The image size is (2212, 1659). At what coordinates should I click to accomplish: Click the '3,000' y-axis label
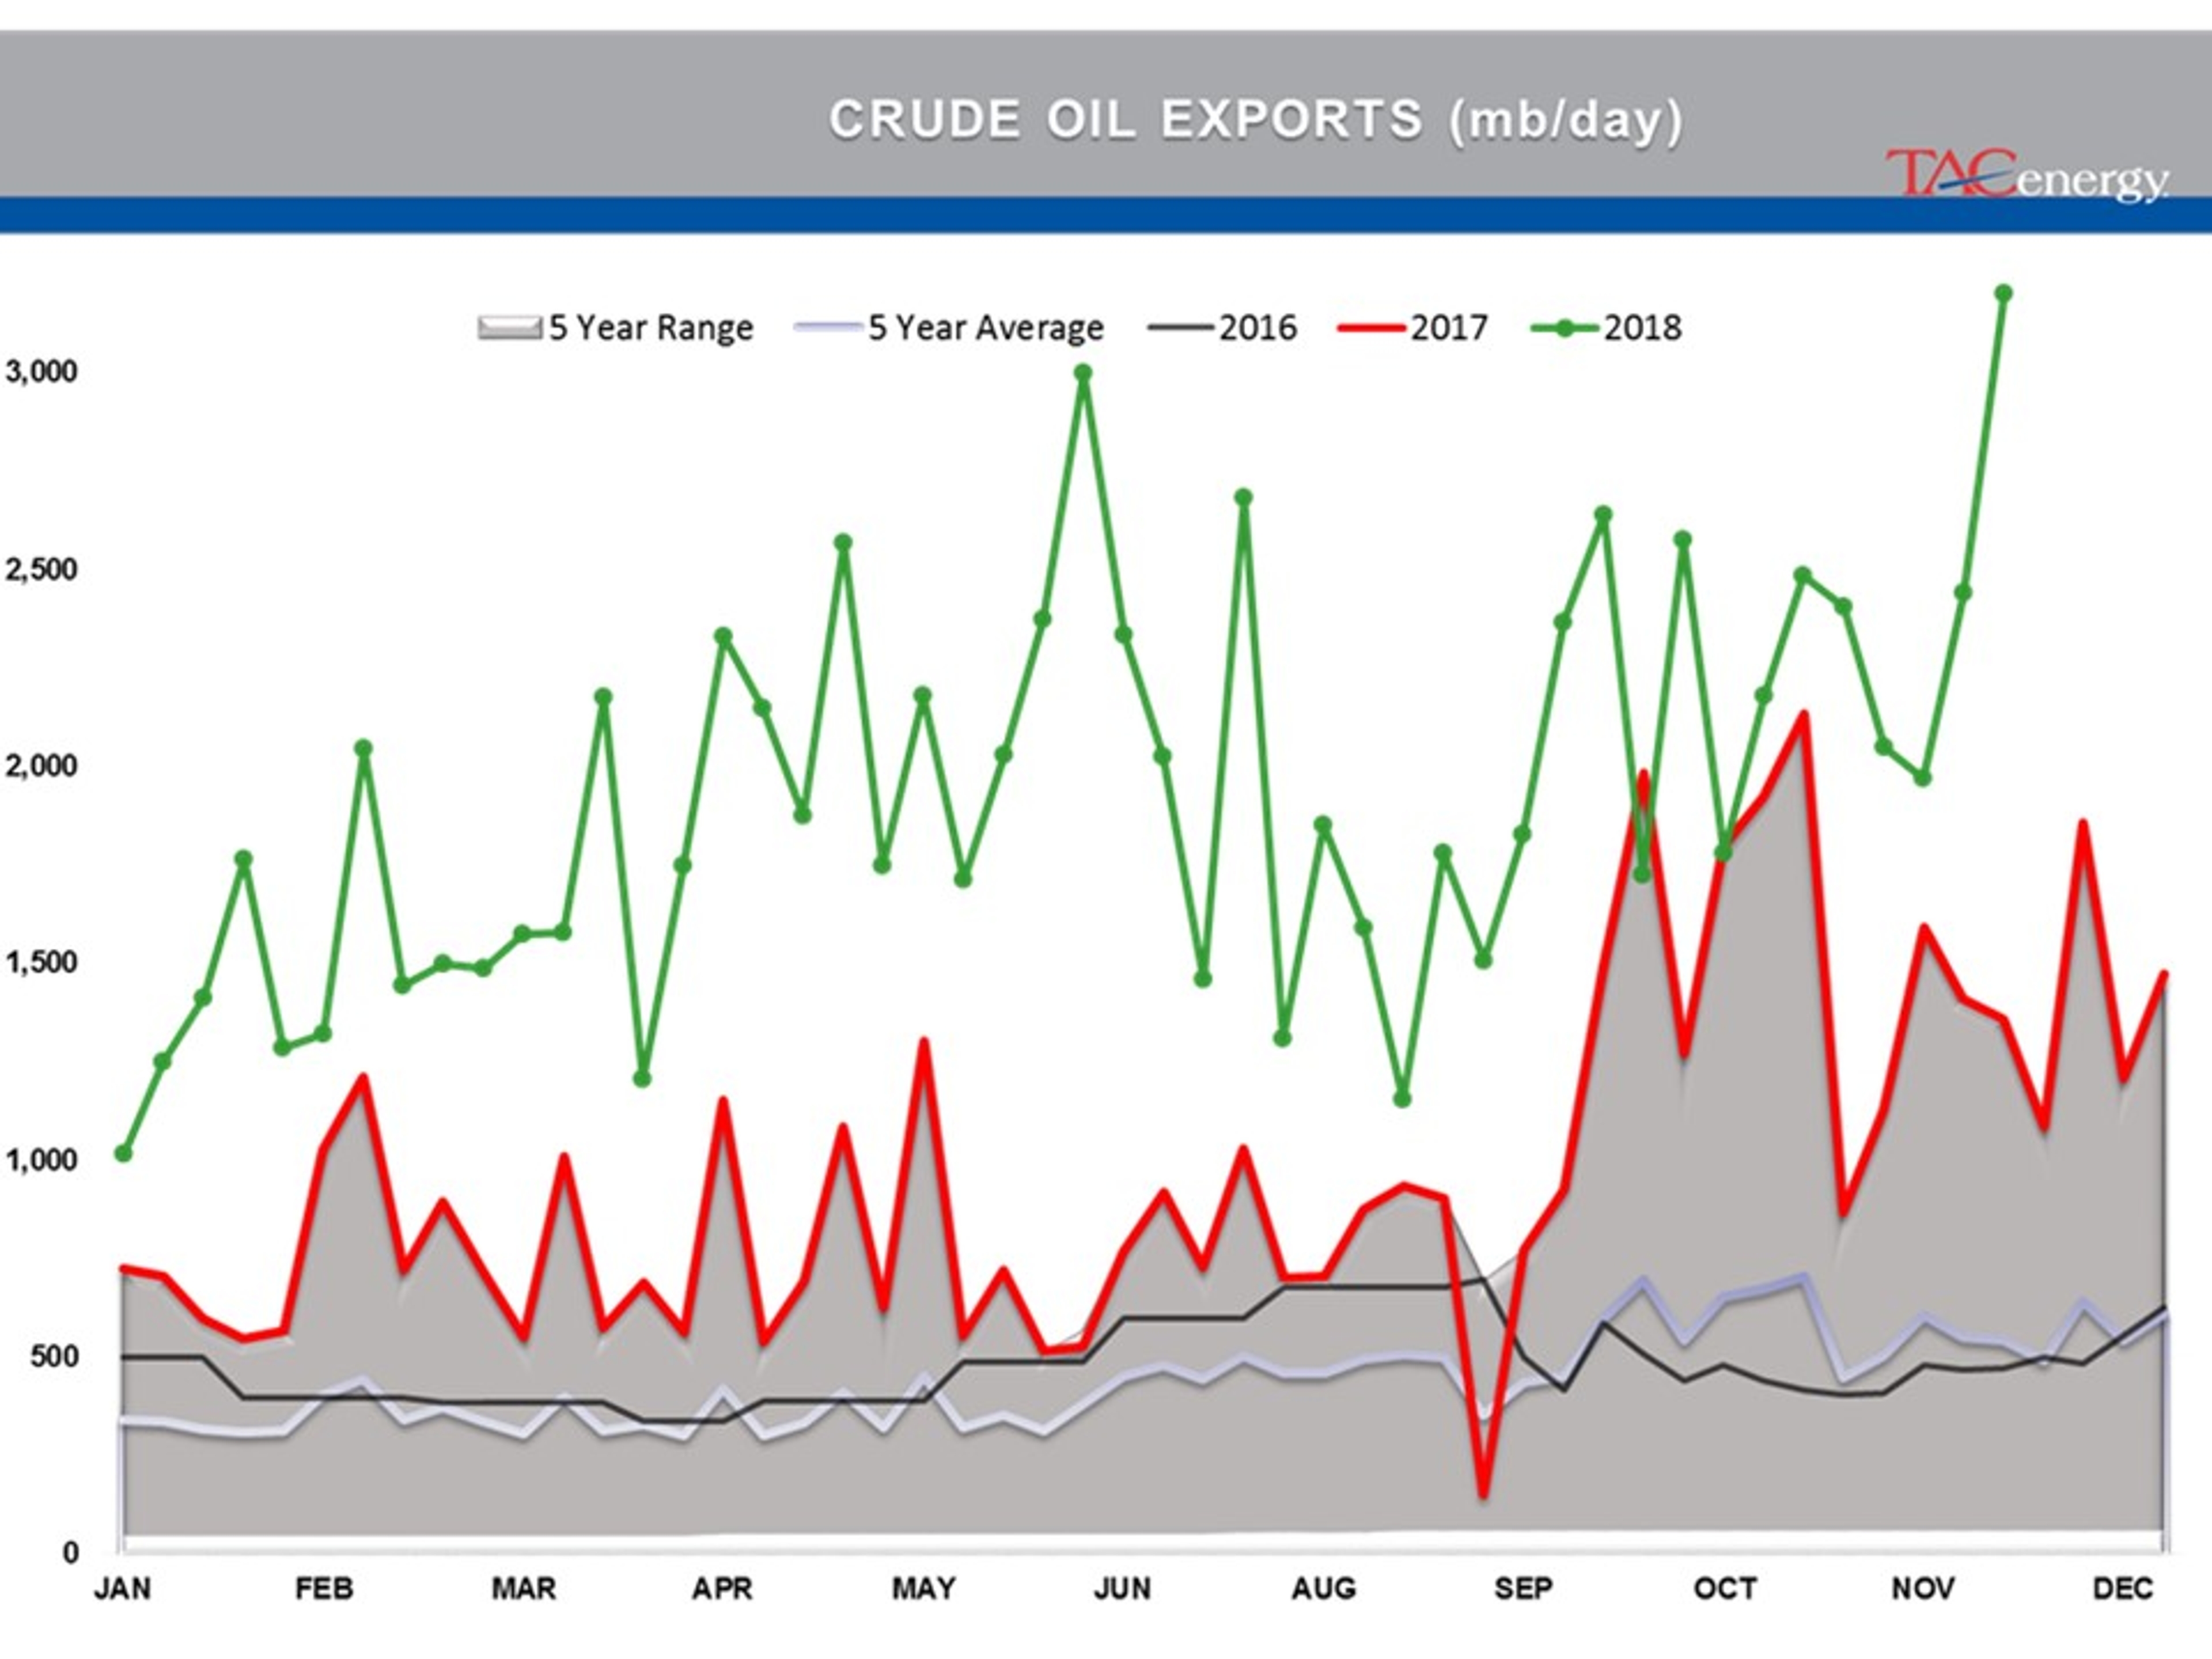[41, 371]
